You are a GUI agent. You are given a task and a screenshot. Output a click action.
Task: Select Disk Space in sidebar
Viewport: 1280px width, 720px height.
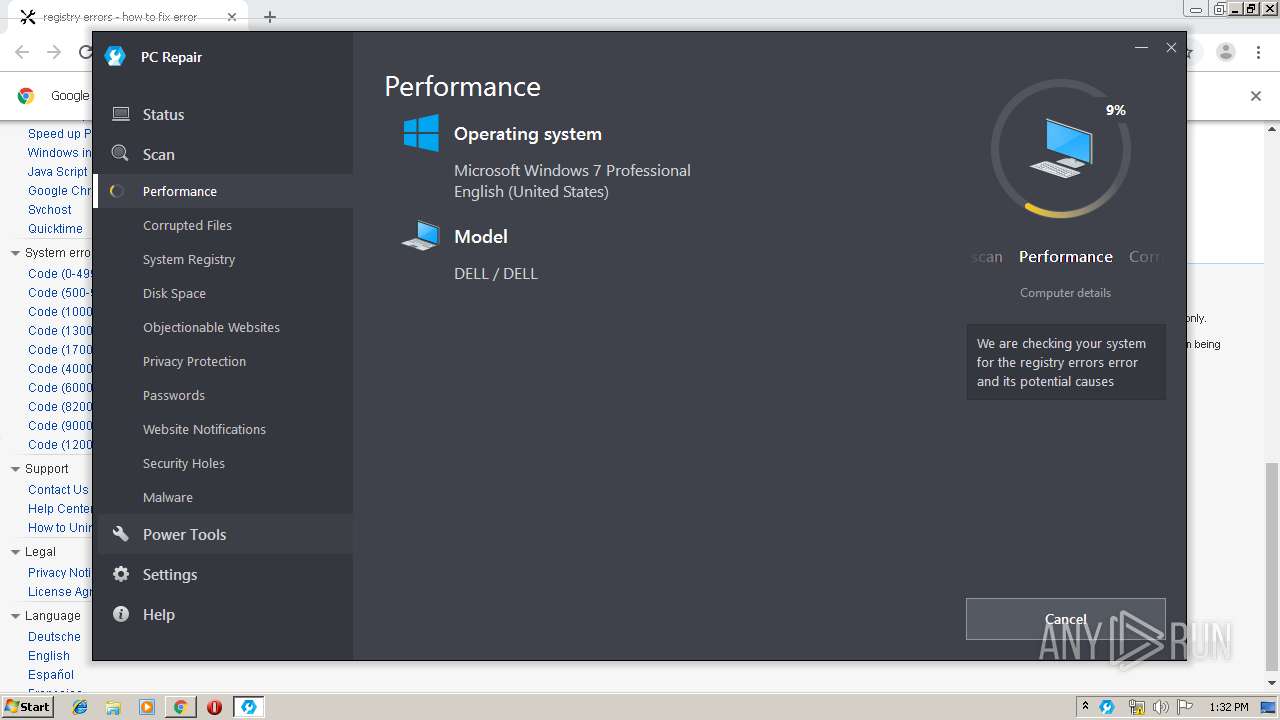coord(174,293)
